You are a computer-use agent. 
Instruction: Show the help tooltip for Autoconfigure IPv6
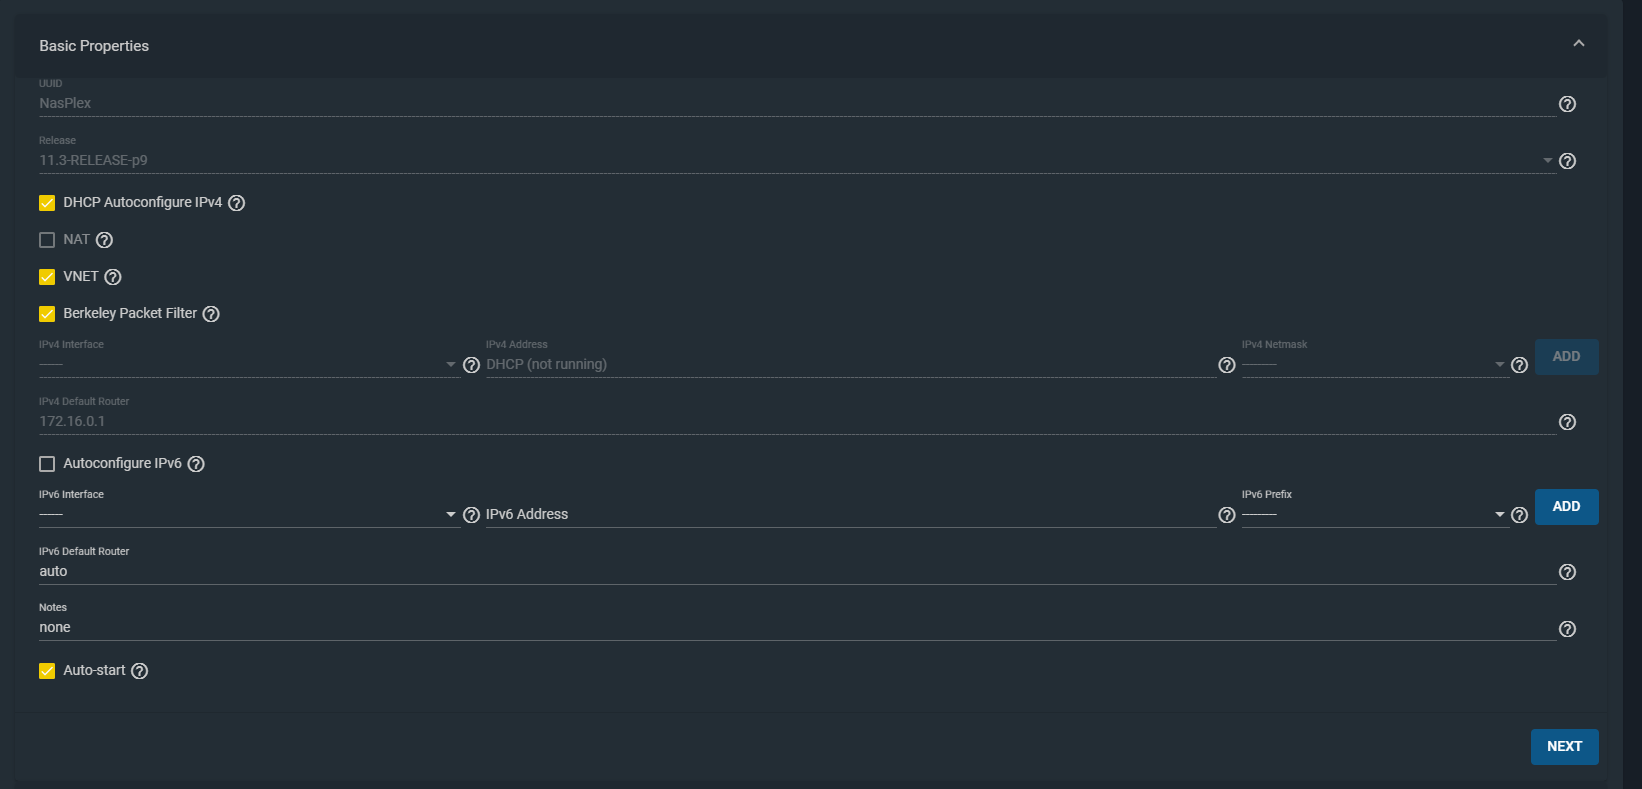[x=196, y=464]
